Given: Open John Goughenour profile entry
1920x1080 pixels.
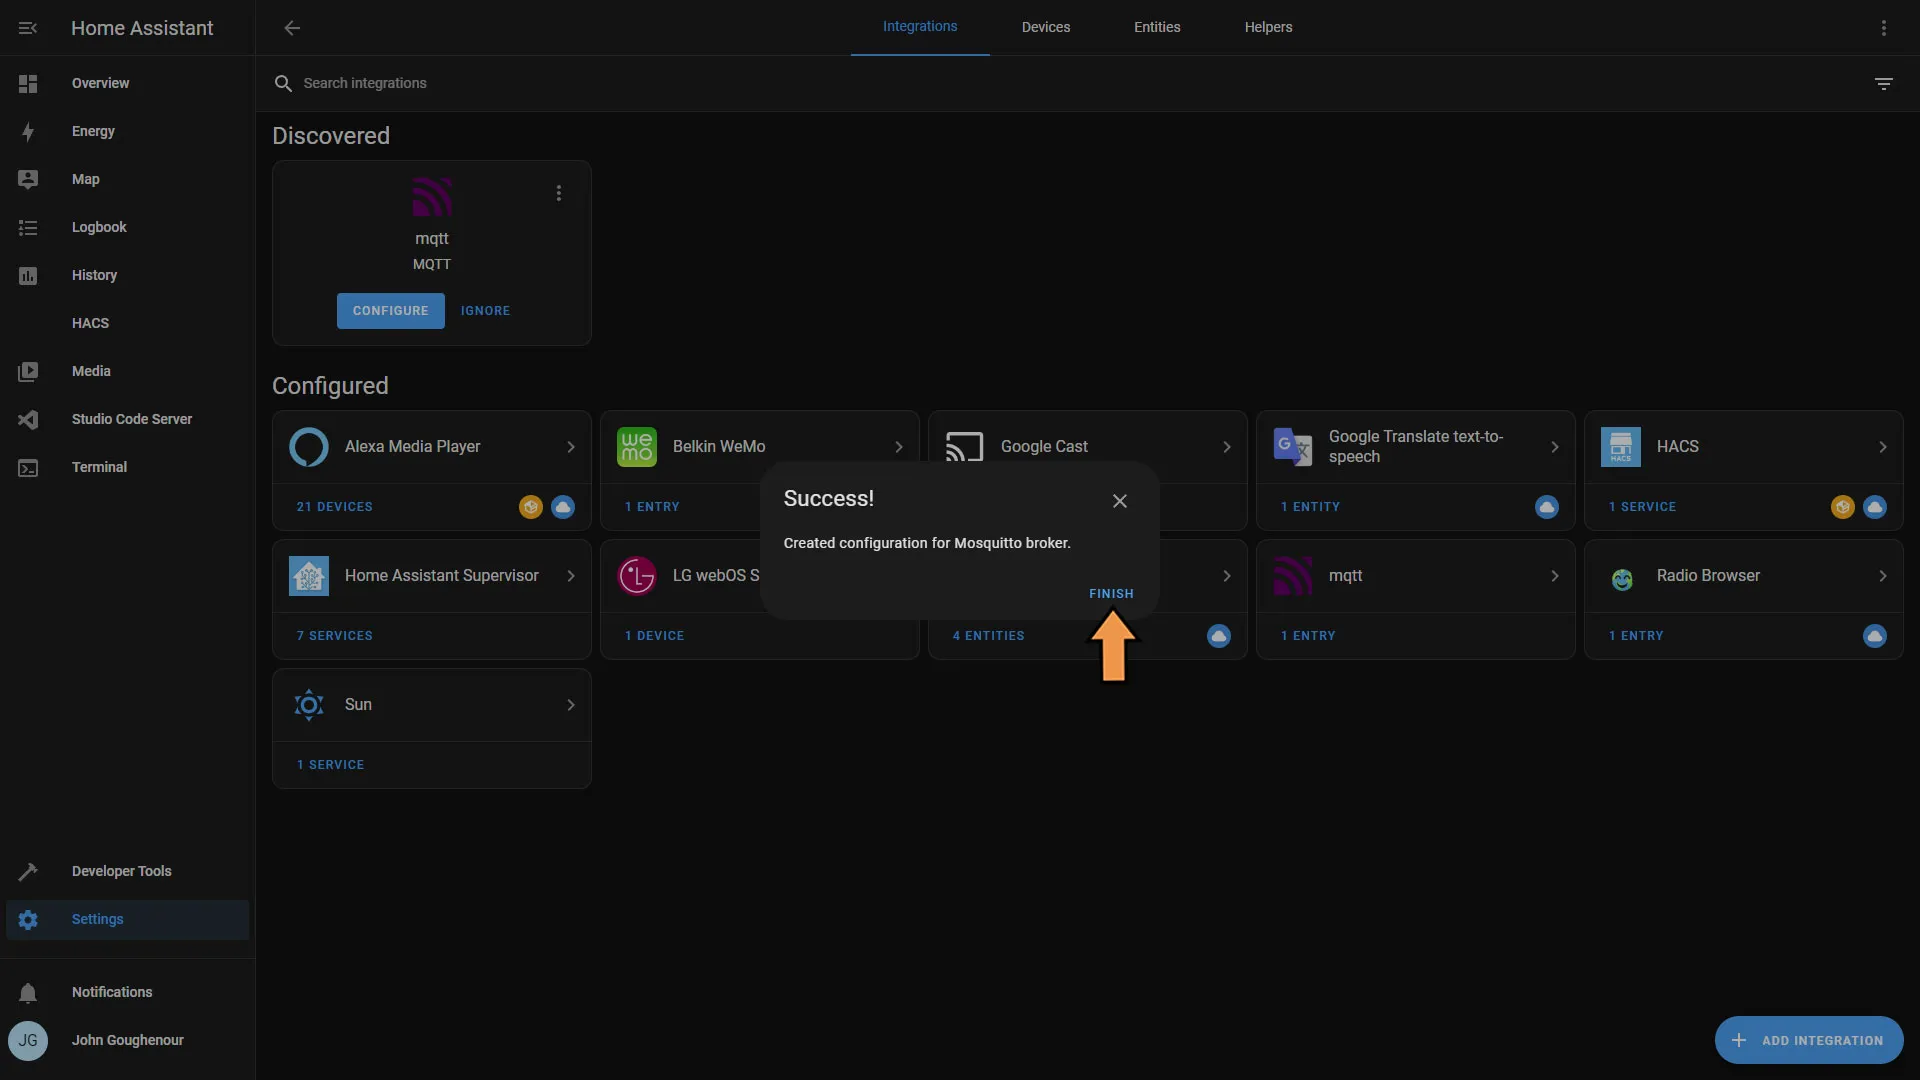Looking at the screenshot, I should (x=127, y=1041).
